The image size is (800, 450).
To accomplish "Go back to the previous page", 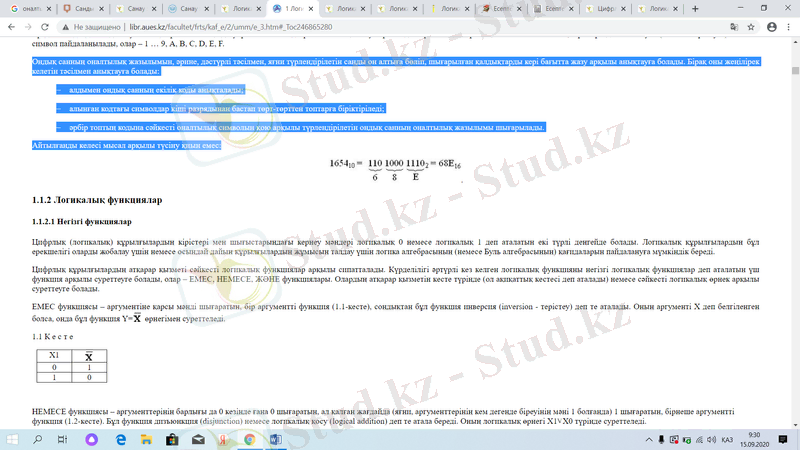I will (x=11, y=27).
